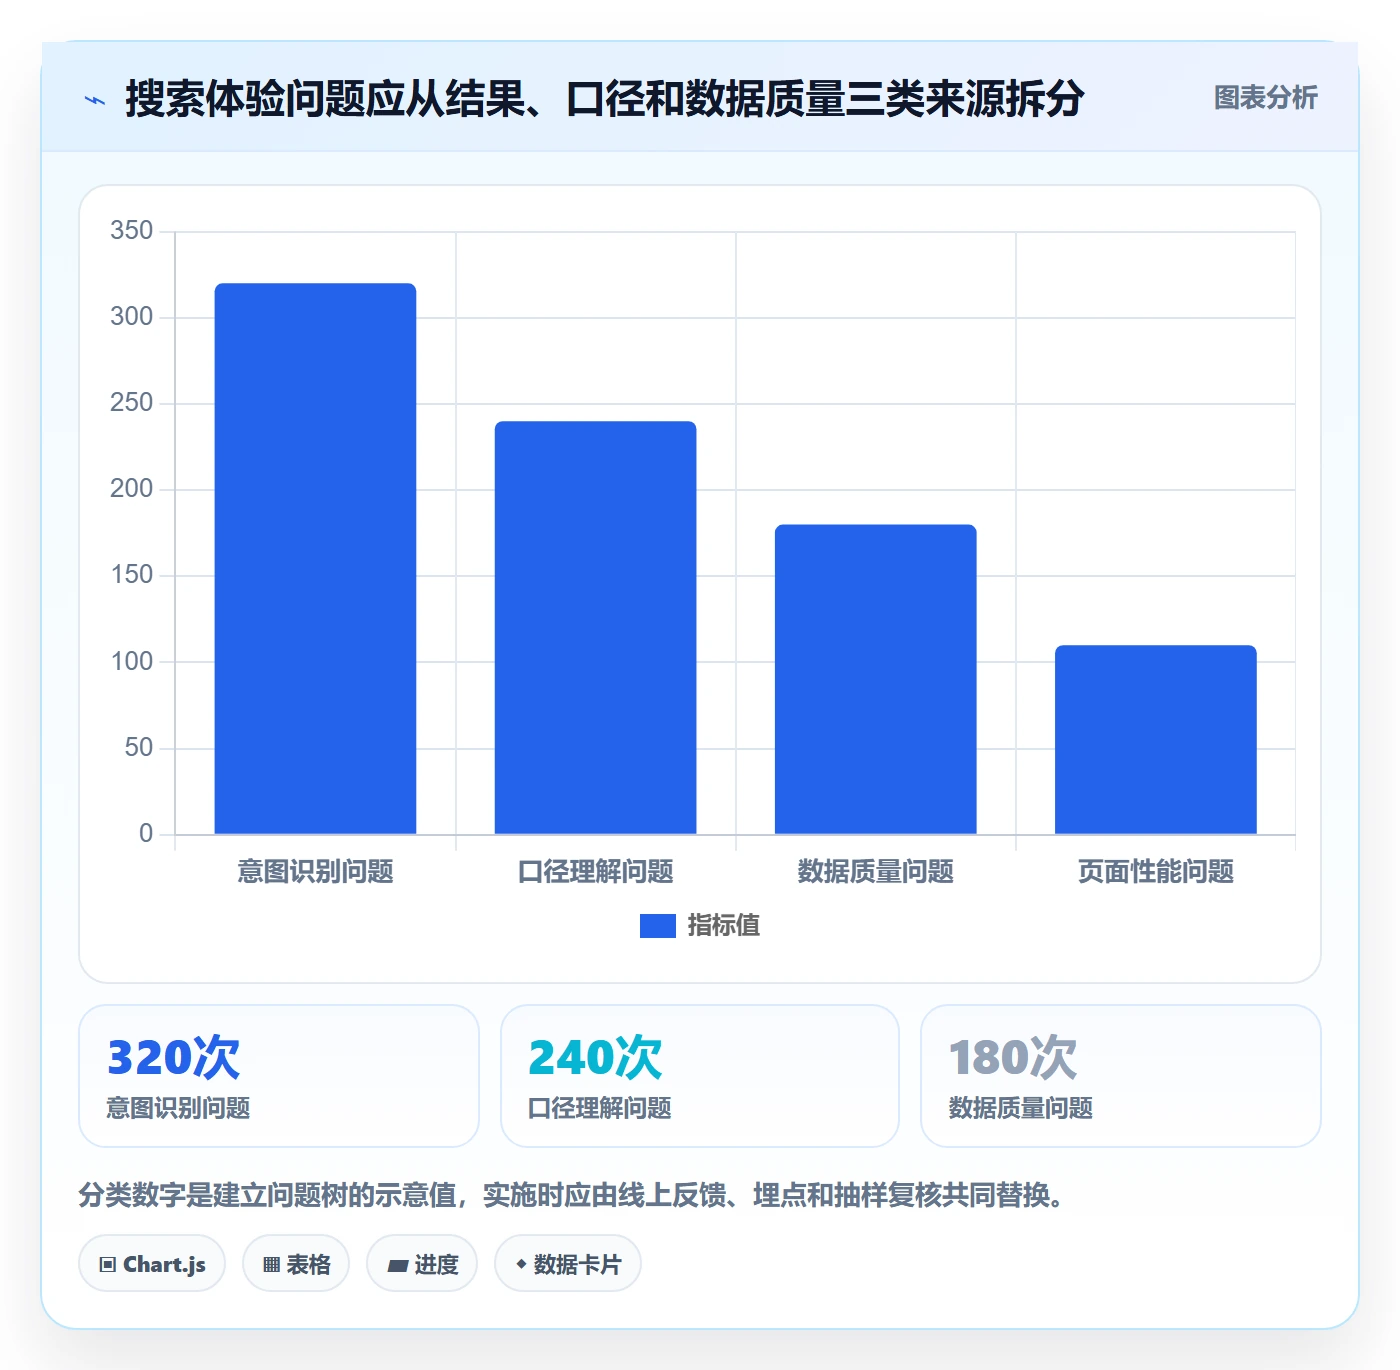Screen dimensions: 1400x1370
Task: Click the 指标值 legend text
Action: [724, 926]
